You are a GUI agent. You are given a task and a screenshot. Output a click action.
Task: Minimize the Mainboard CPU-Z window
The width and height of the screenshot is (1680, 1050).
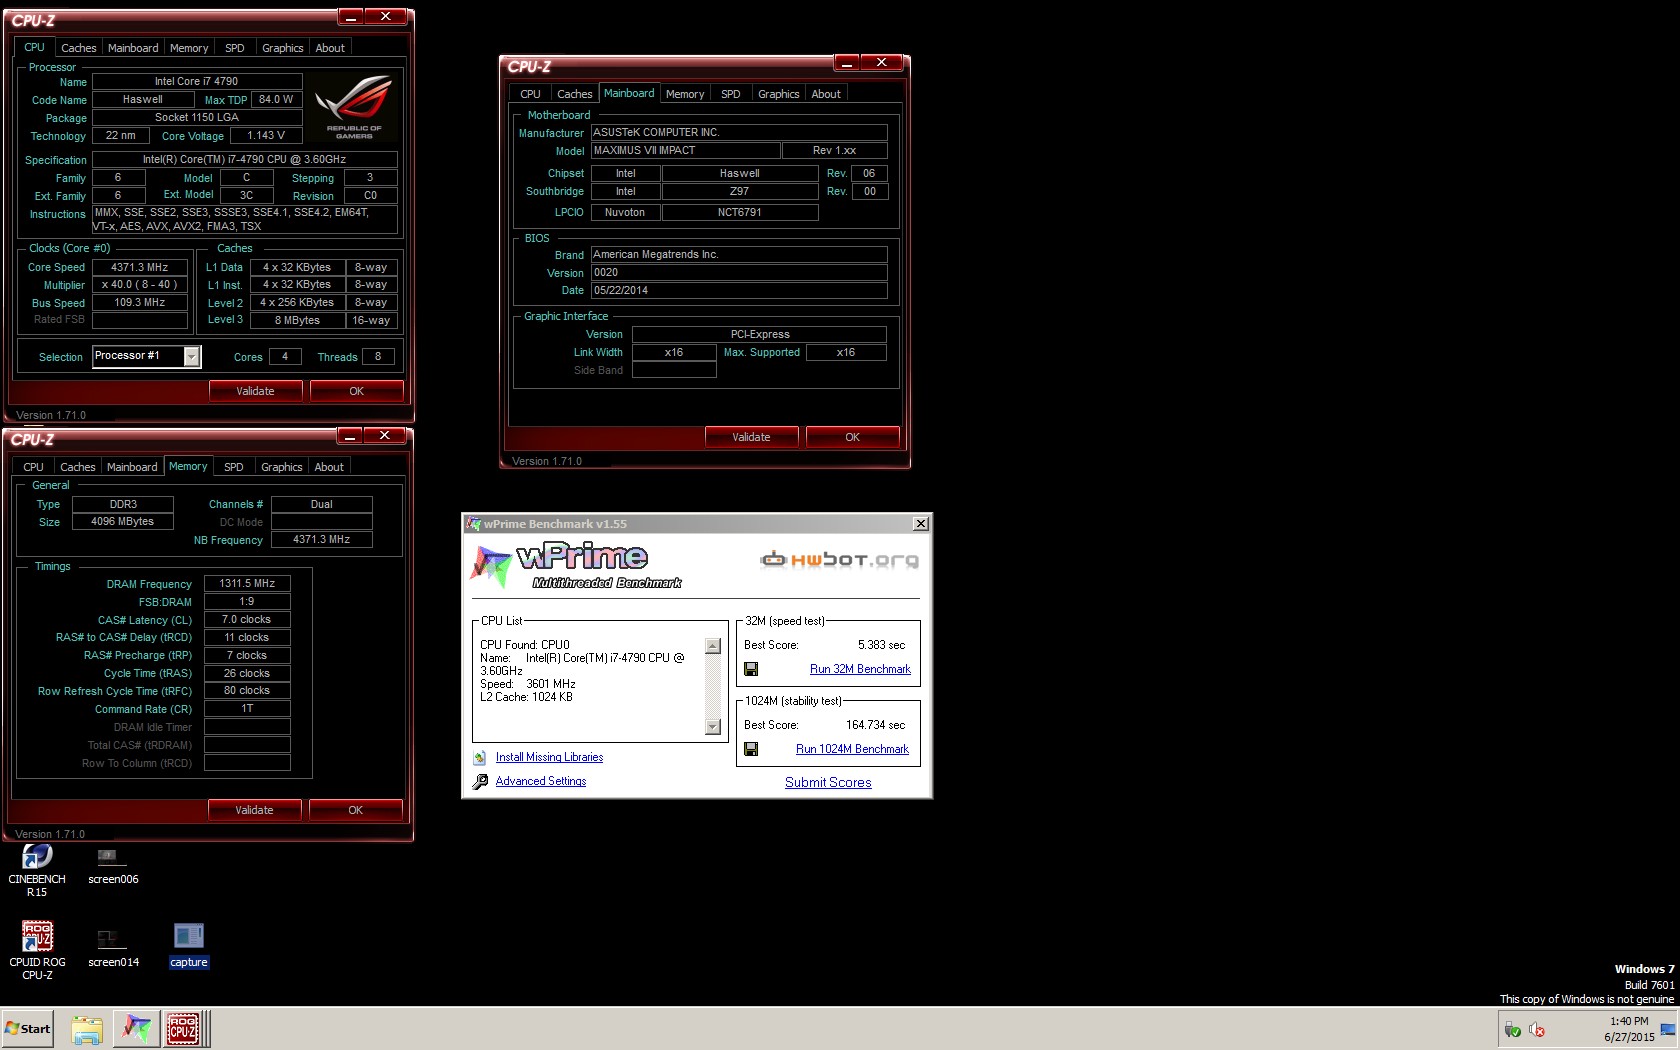847,63
